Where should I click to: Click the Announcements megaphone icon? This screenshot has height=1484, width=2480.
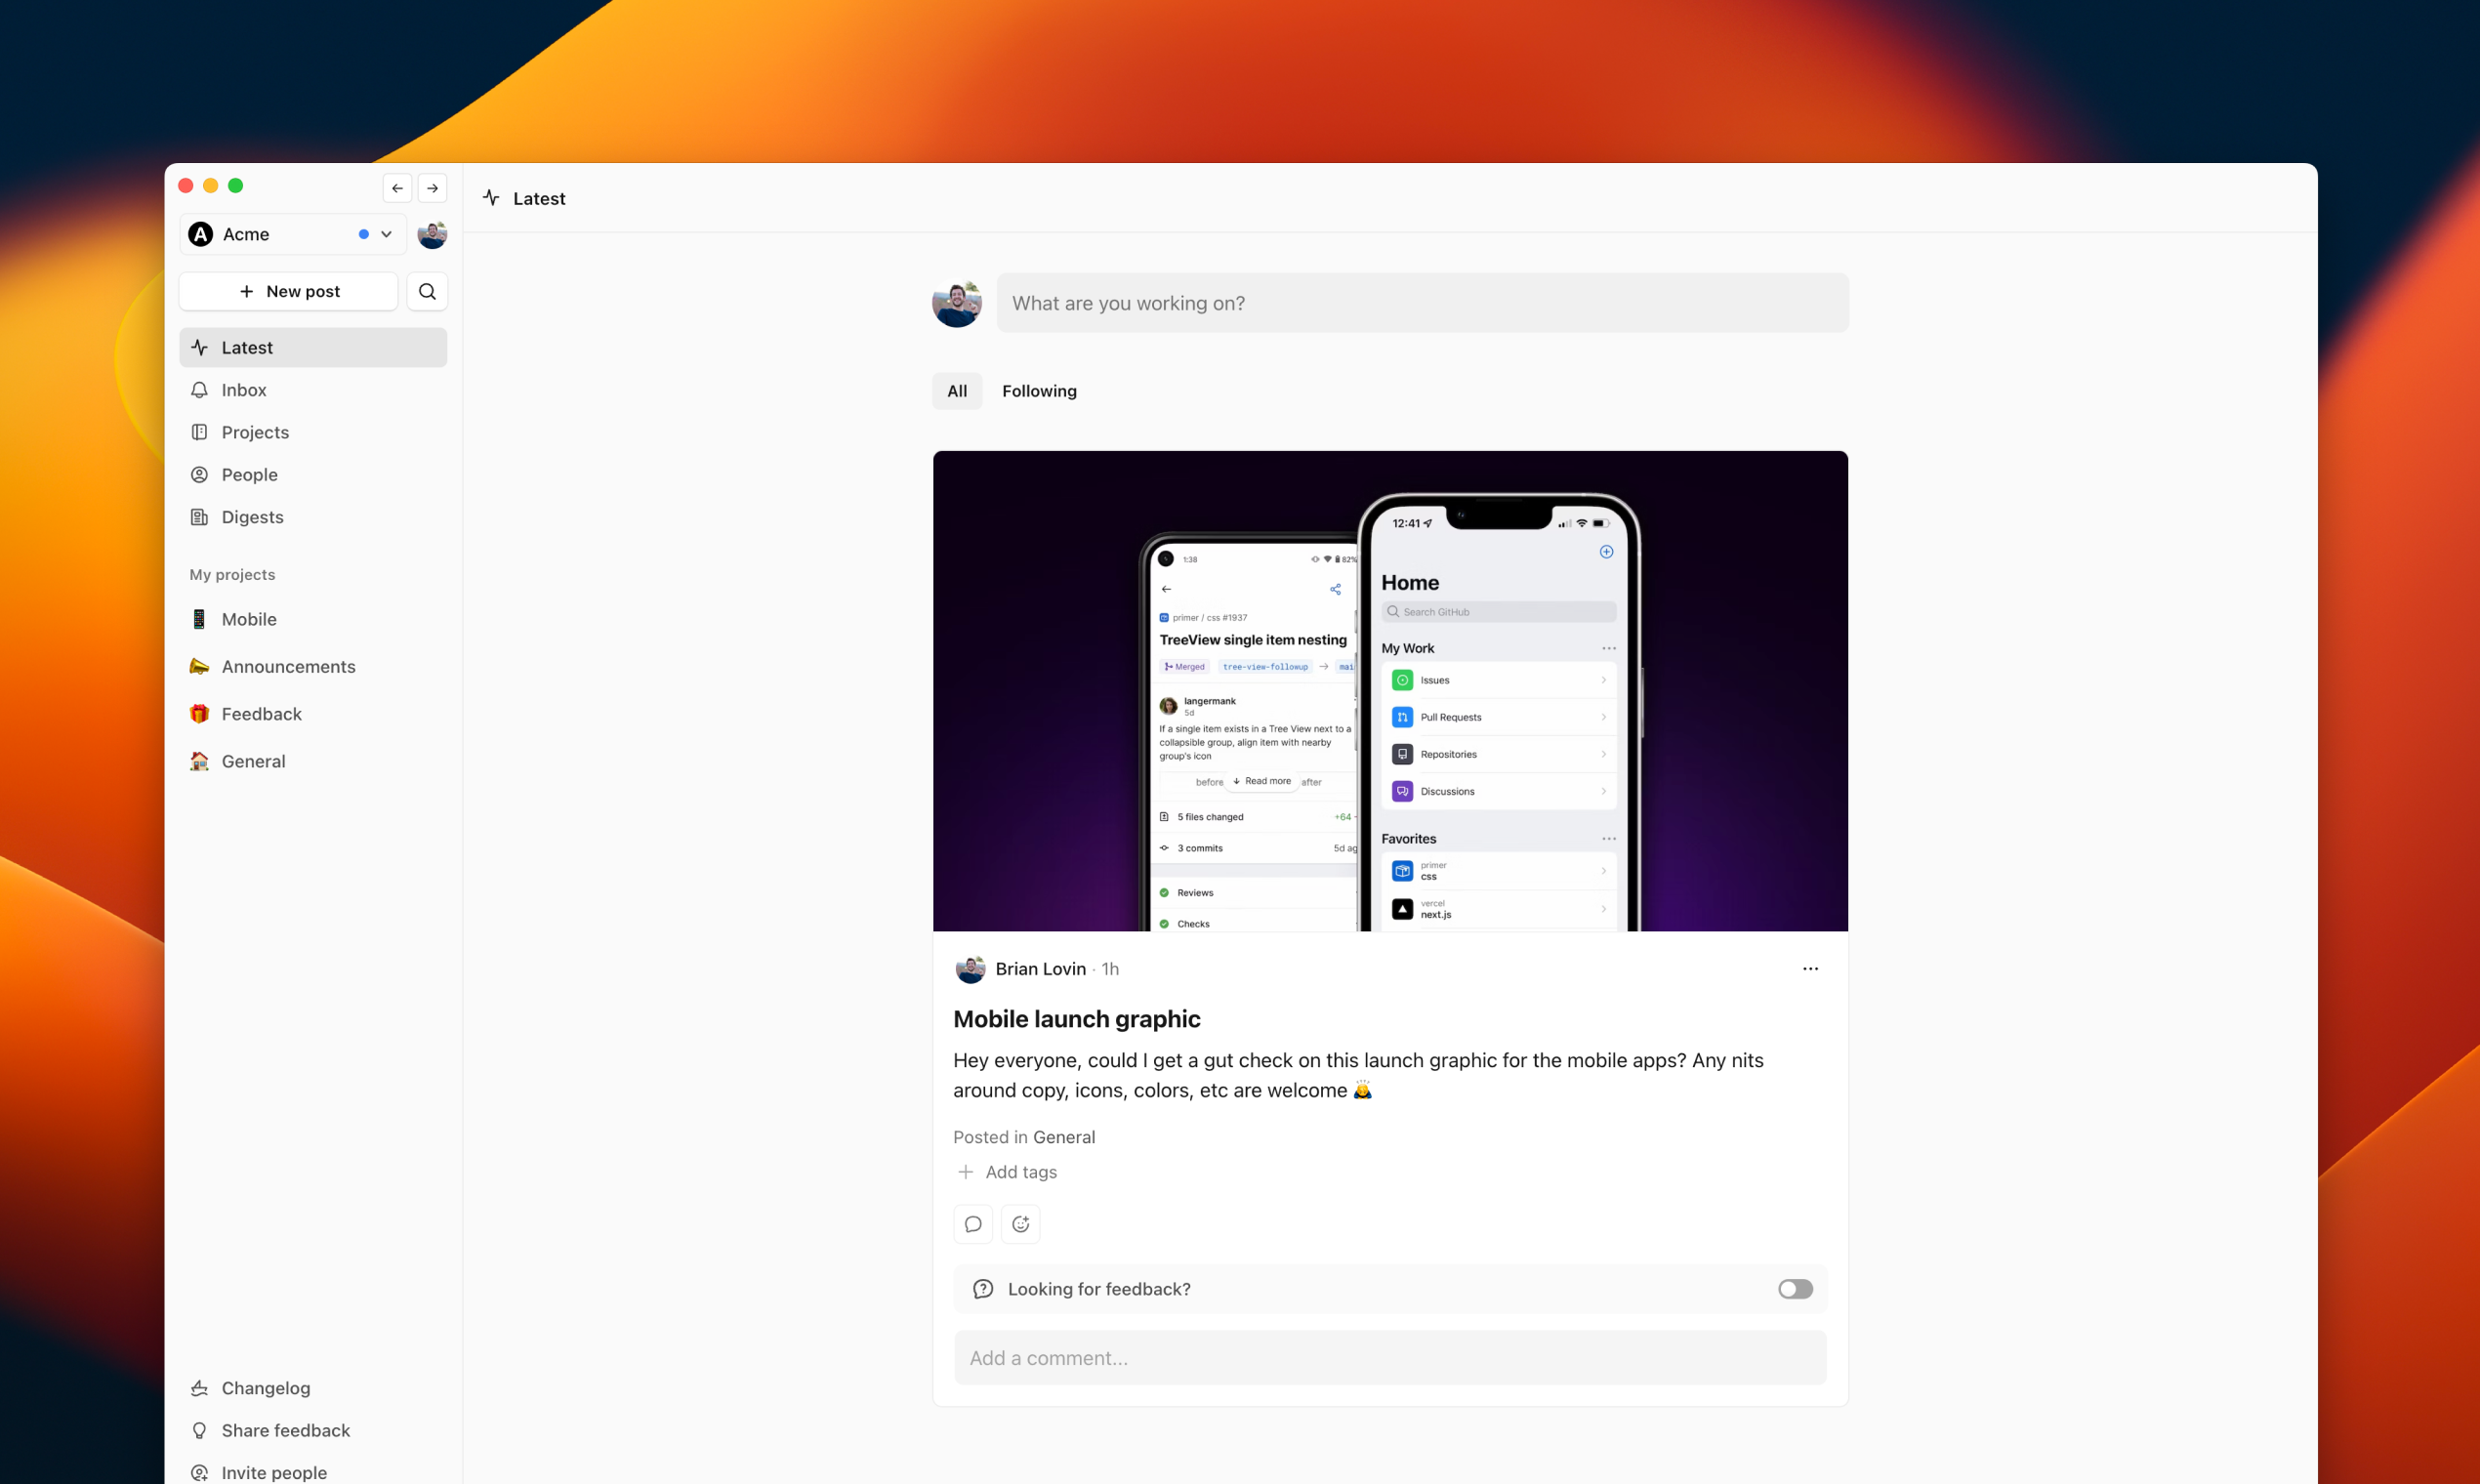coord(199,666)
